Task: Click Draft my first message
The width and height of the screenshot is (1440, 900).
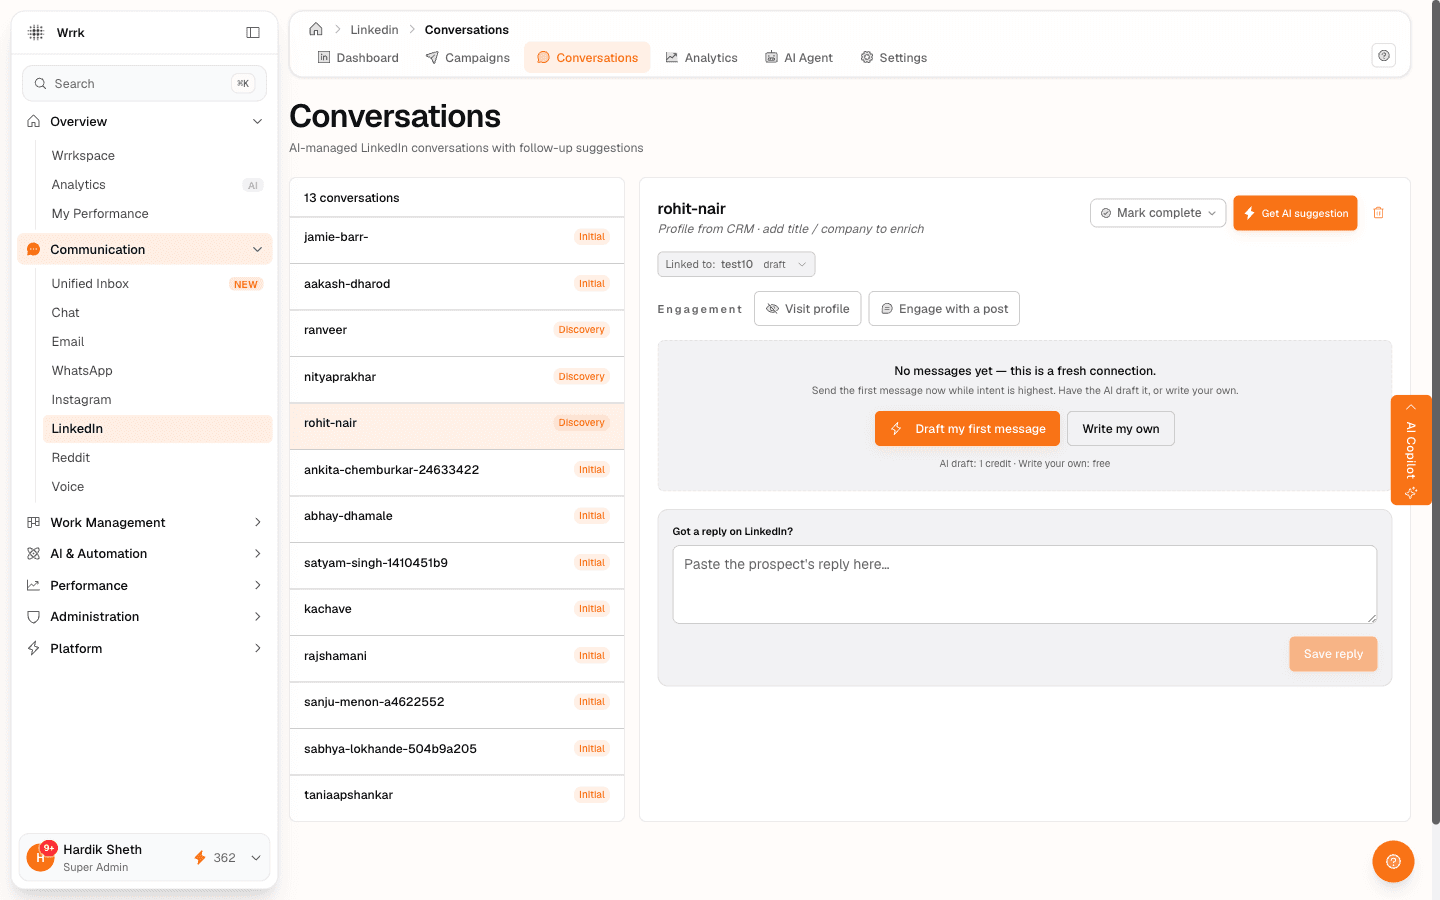Action: pyautogui.click(x=967, y=429)
